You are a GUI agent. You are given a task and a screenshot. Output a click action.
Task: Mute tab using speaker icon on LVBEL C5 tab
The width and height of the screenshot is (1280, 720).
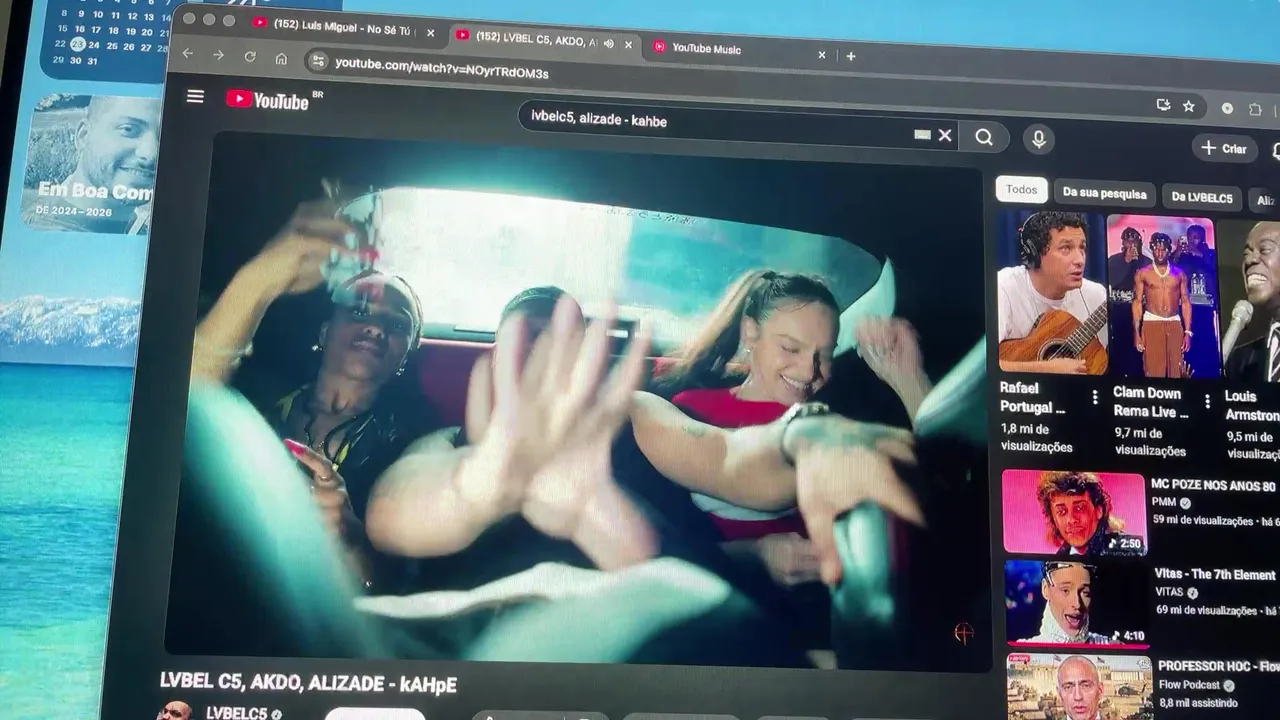609,43
